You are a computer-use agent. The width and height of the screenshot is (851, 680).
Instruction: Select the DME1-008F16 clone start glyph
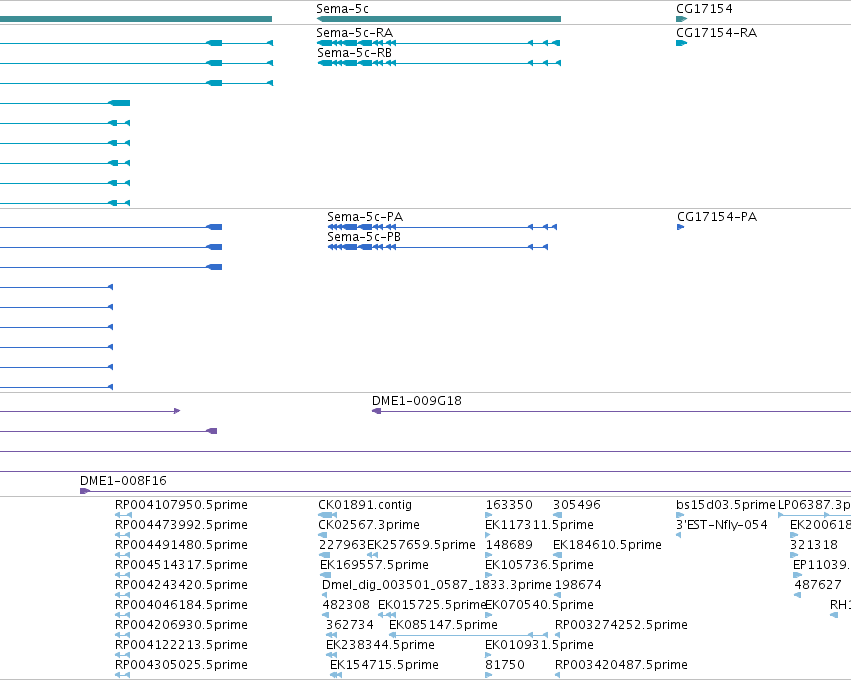coord(85,491)
